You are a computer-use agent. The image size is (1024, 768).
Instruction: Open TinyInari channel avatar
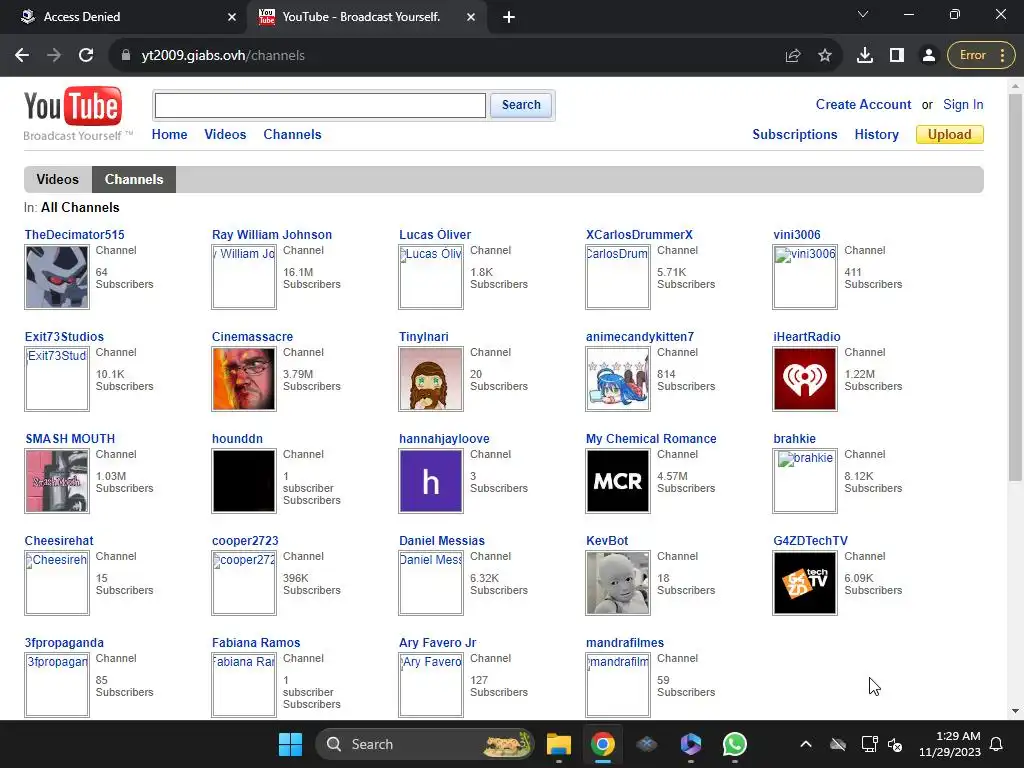point(431,379)
